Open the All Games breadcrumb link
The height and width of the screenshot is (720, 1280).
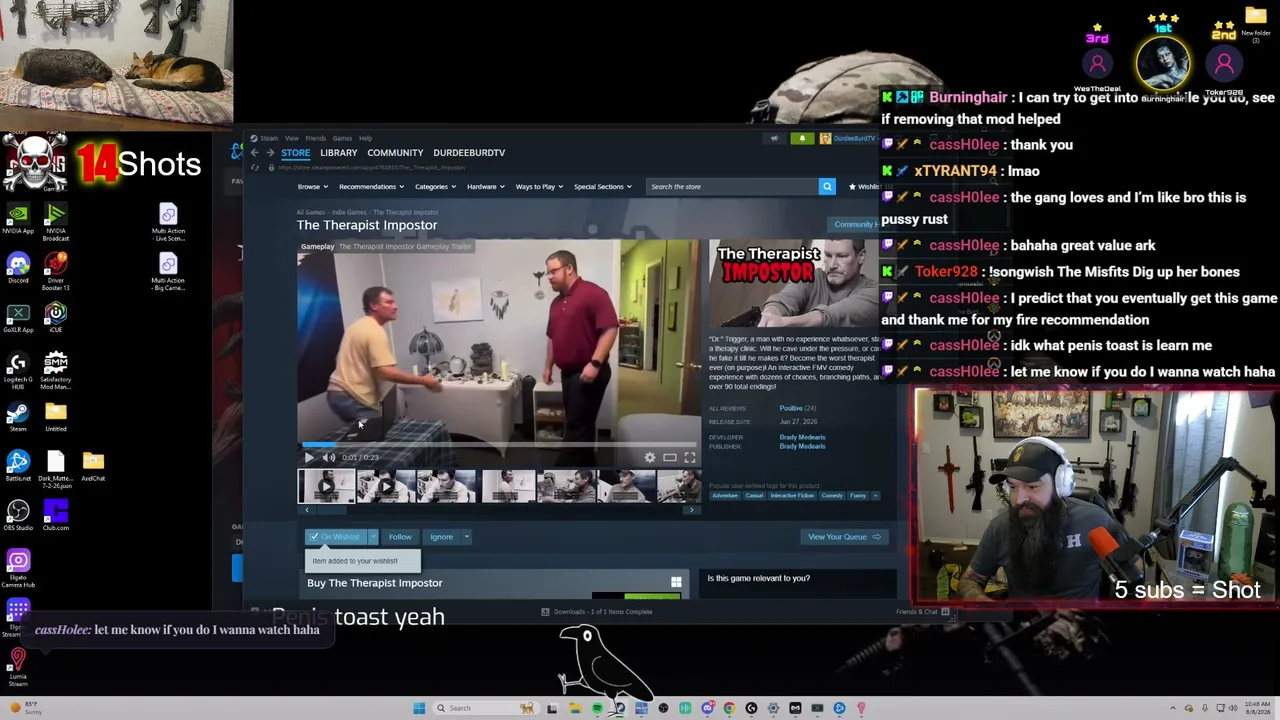coord(310,212)
